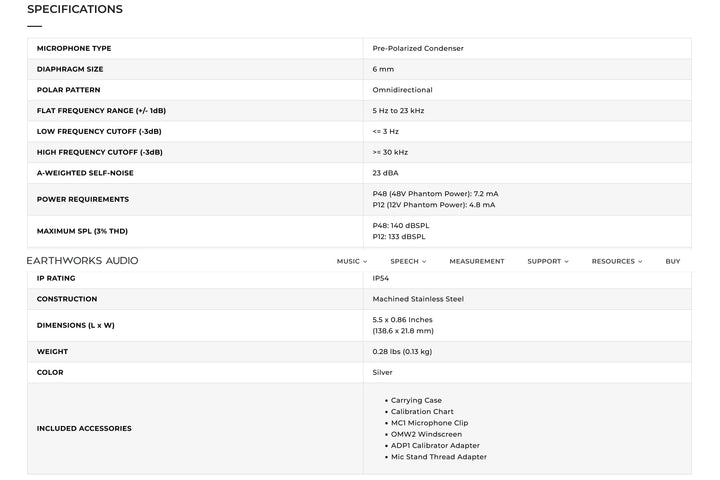The image size is (720, 480).
Task: Click the Carrying Case list item
Action: [416, 400]
